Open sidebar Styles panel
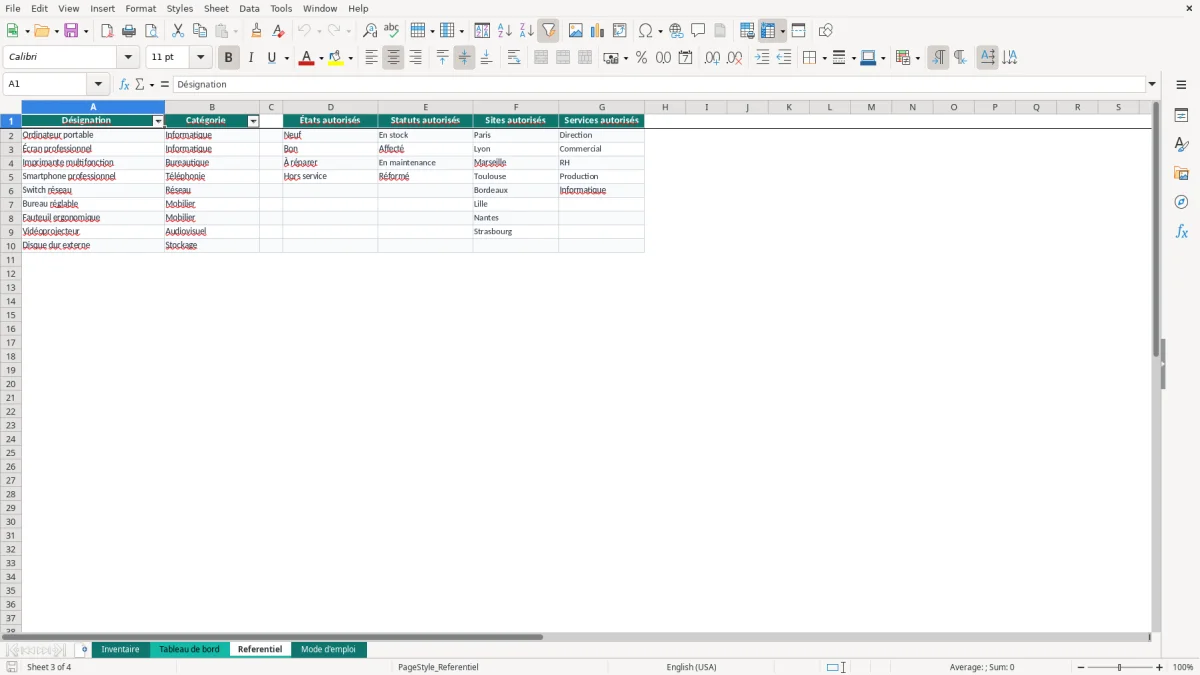Viewport: 1200px width, 675px height. pyautogui.click(x=1181, y=144)
